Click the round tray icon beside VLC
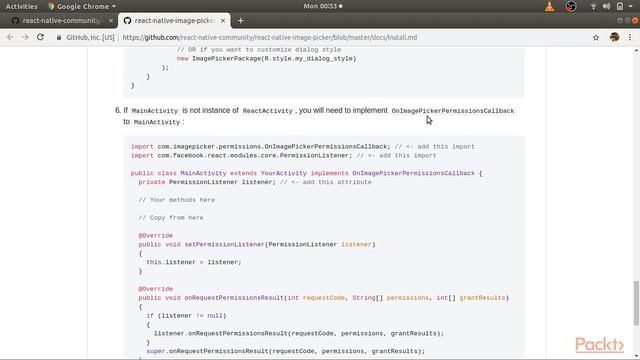This screenshot has height=360, width=640. click(571, 6)
